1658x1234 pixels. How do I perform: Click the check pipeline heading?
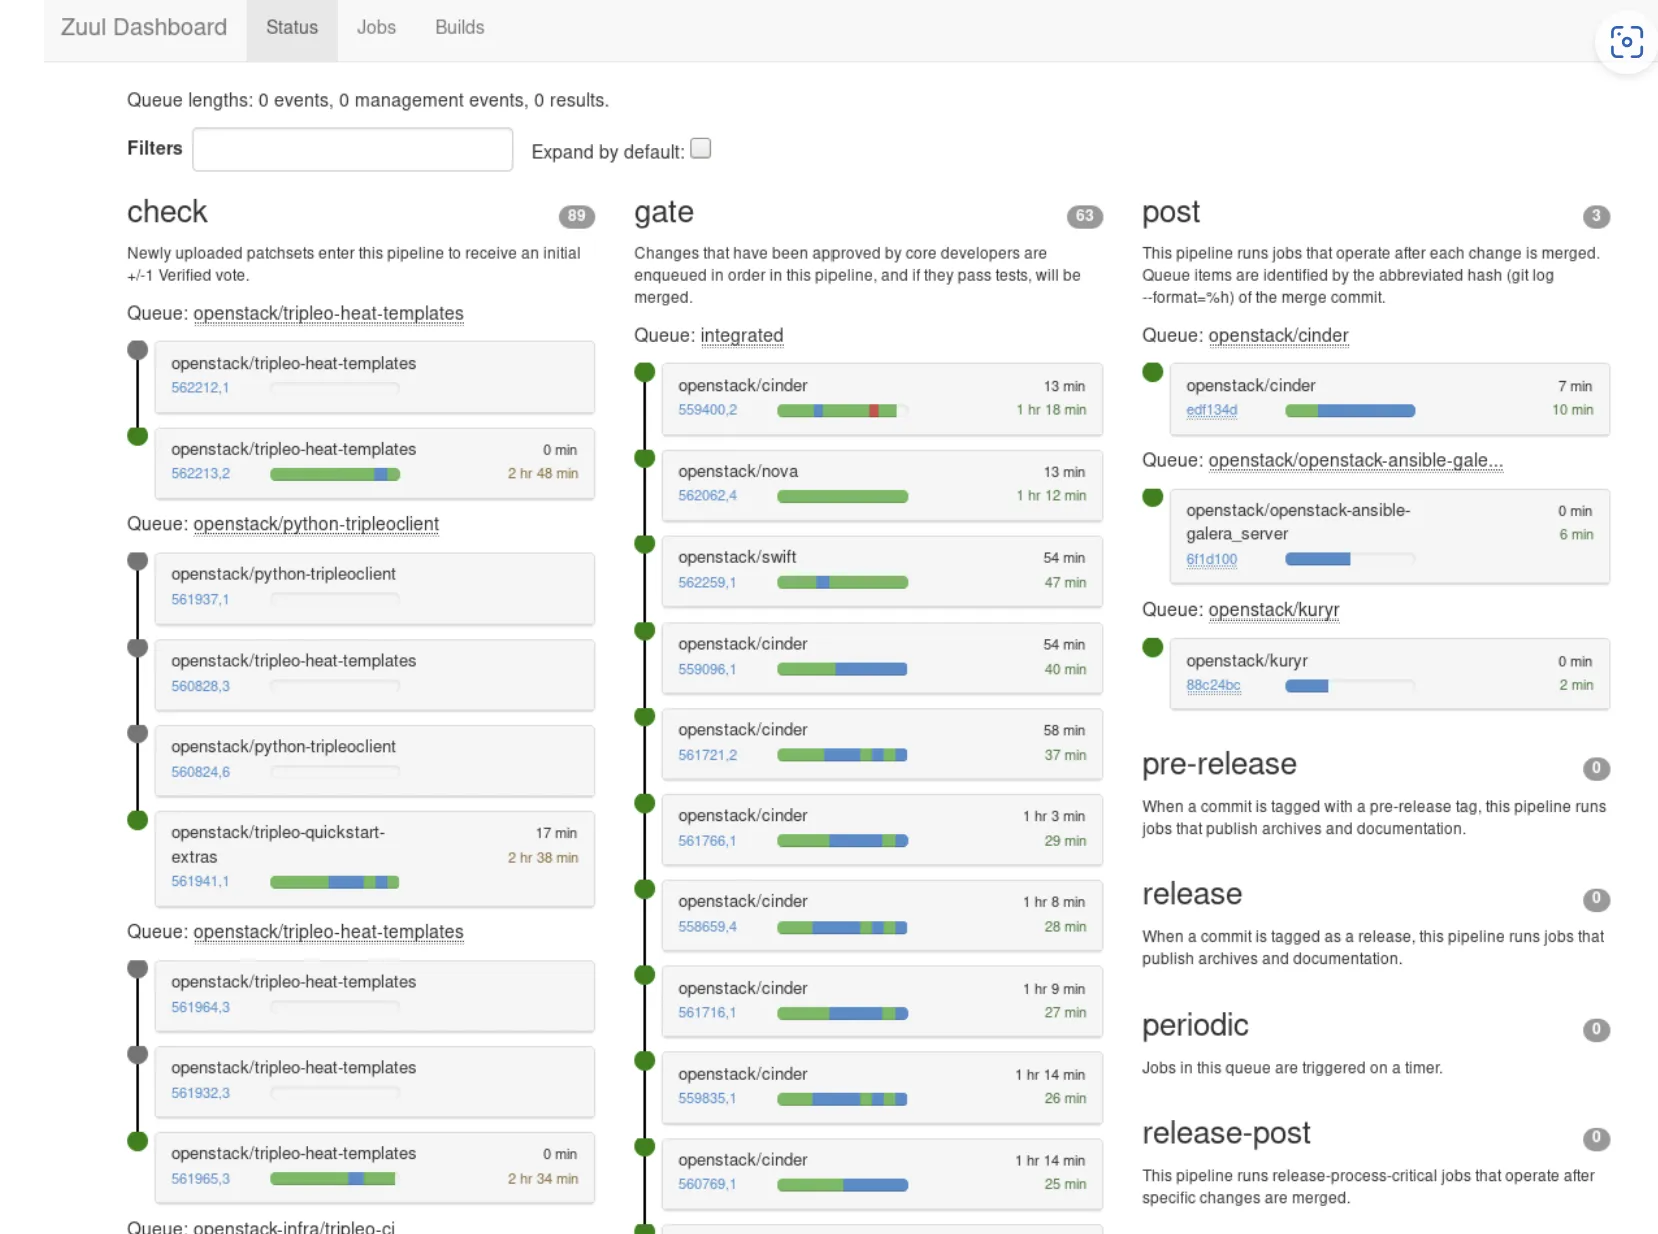point(167,212)
